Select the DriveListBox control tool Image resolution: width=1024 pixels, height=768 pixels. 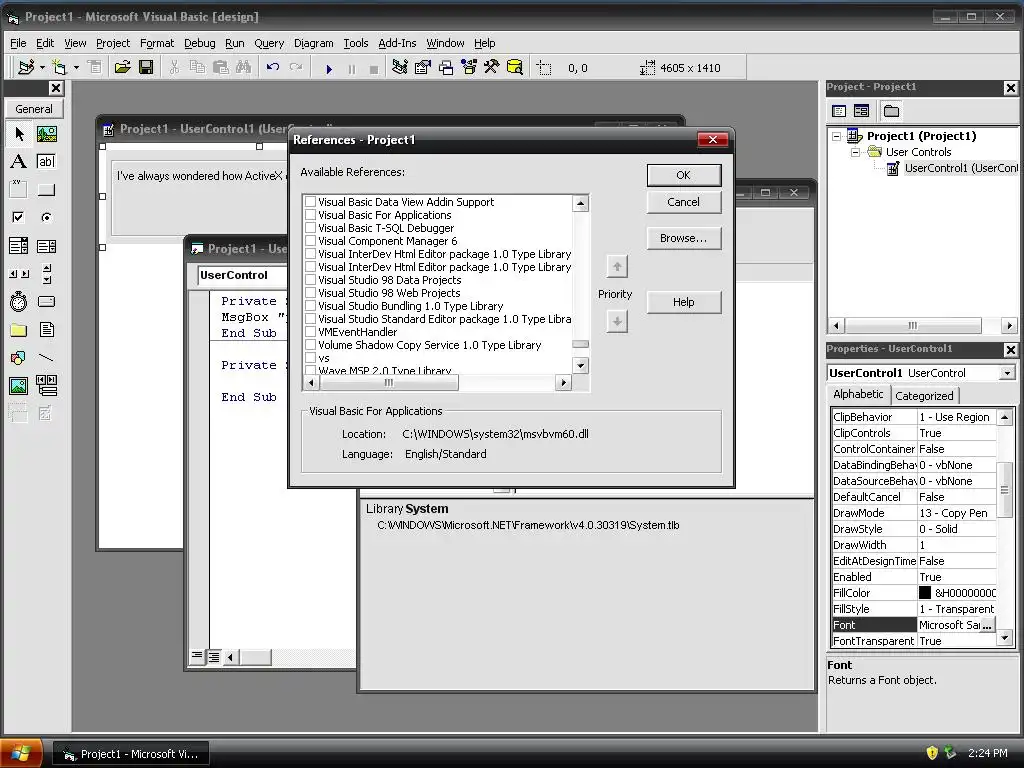coord(46,302)
